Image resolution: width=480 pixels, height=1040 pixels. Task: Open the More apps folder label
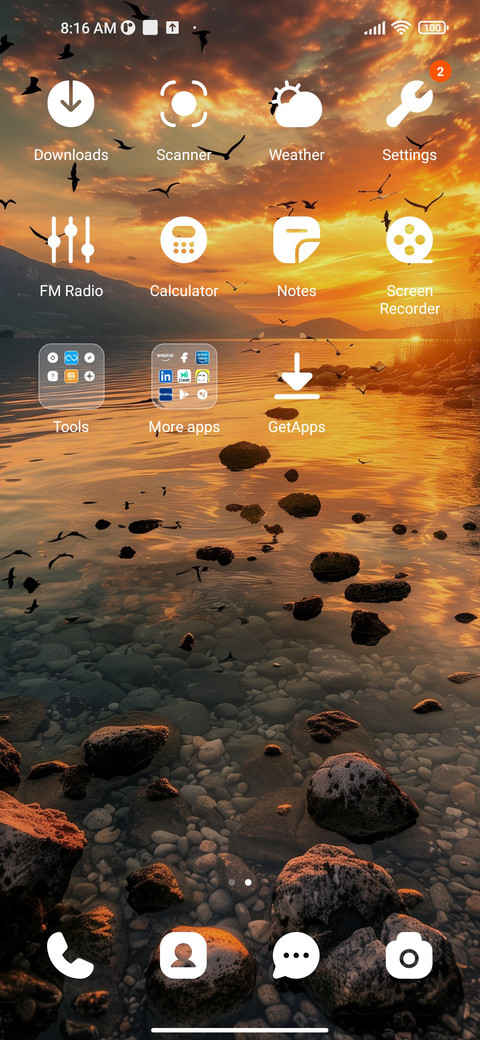(x=184, y=427)
